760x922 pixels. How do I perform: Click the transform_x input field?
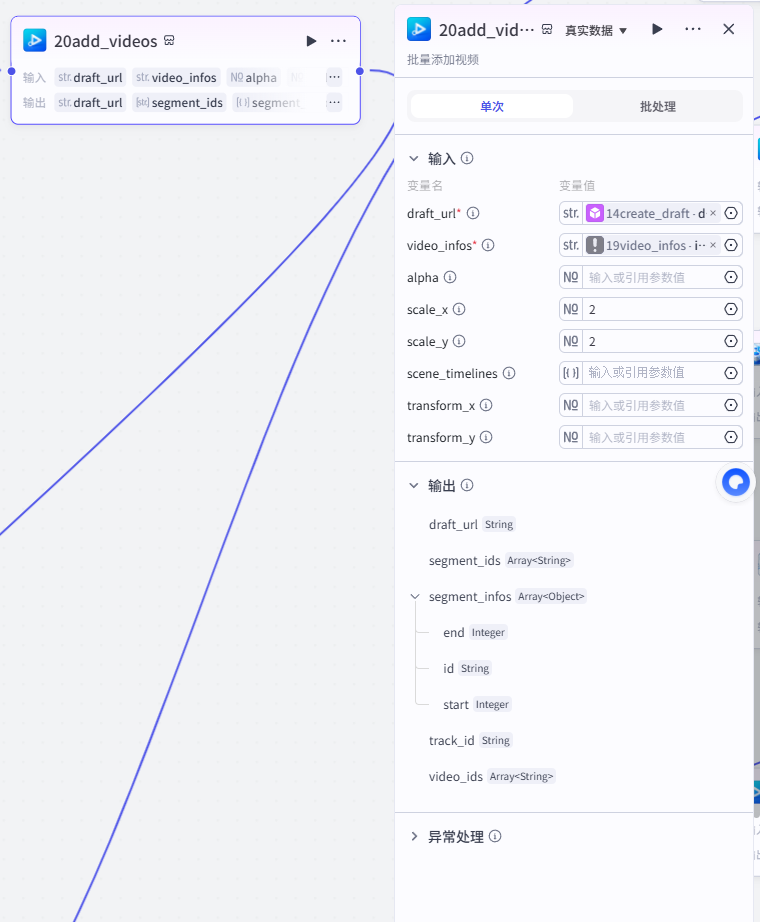click(652, 405)
